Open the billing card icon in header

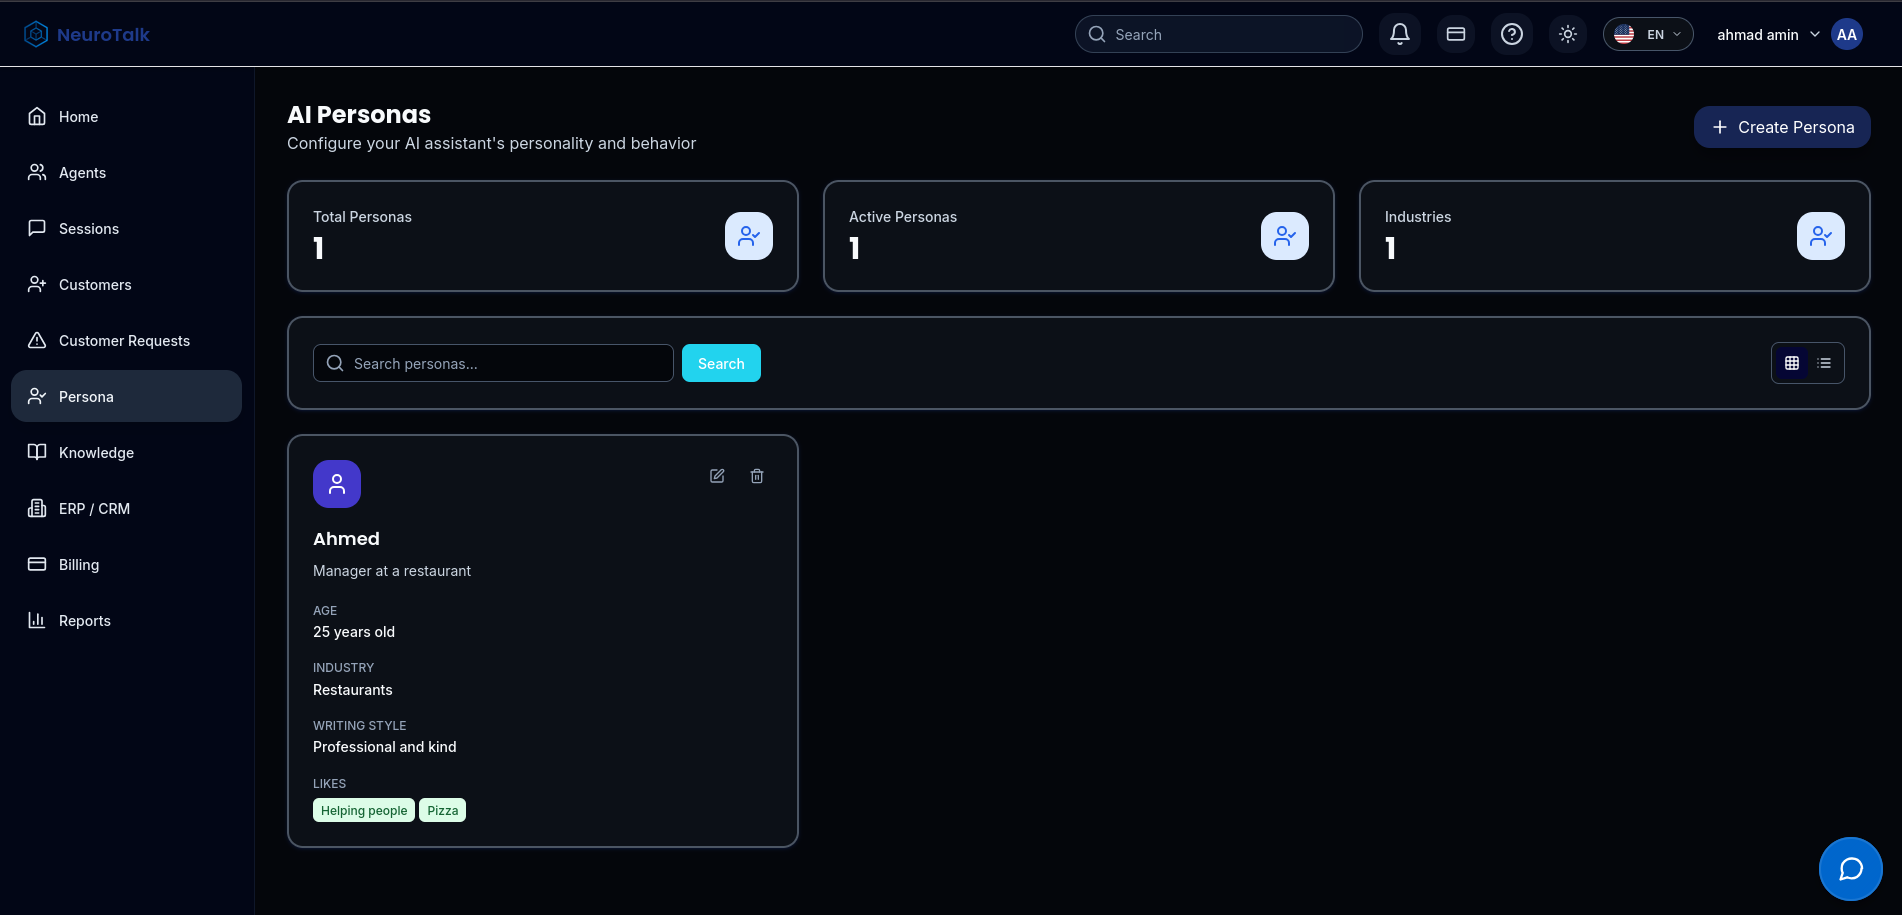point(1455,34)
